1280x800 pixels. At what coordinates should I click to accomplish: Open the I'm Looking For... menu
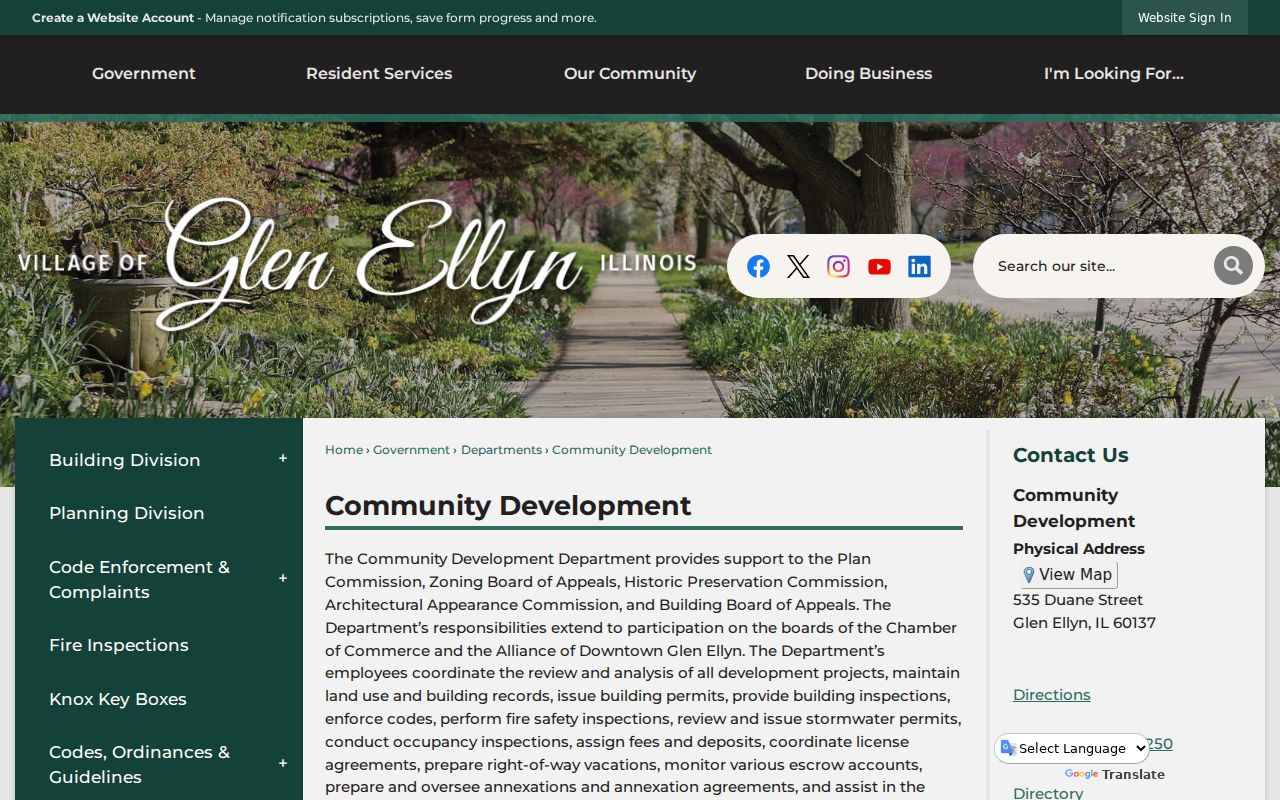tap(1114, 74)
